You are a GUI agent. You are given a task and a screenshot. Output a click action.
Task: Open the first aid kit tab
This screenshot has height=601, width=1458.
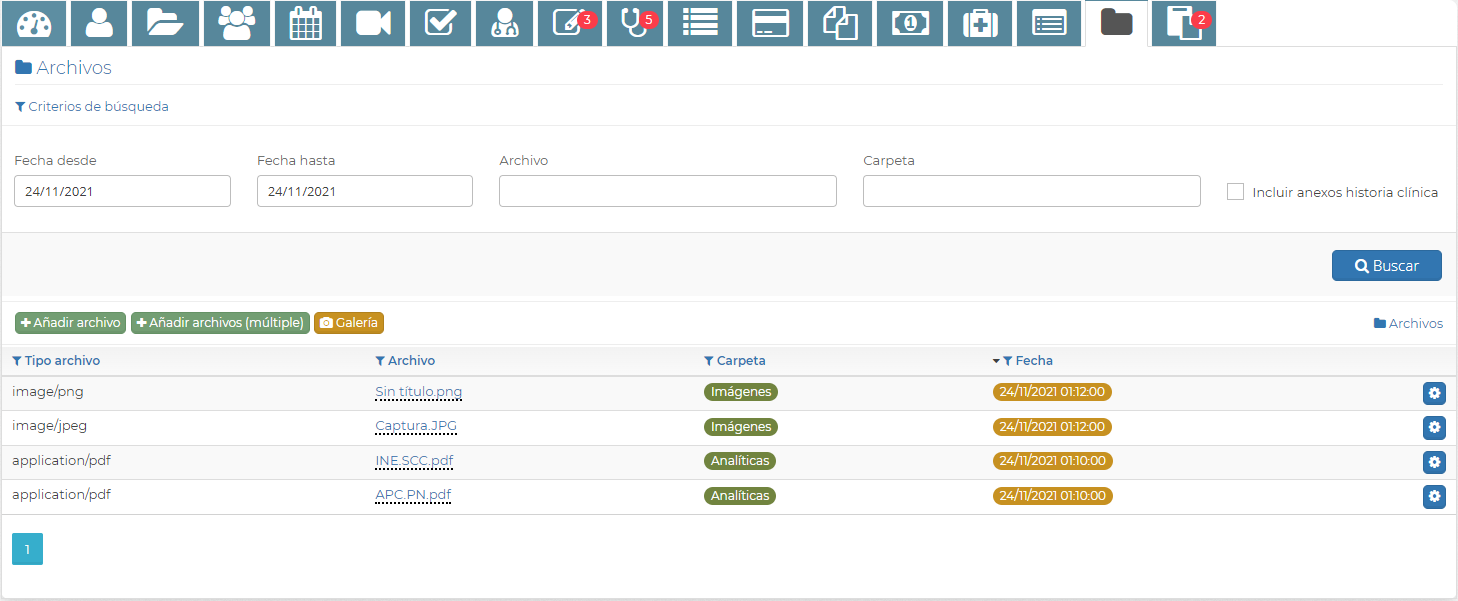(x=979, y=24)
